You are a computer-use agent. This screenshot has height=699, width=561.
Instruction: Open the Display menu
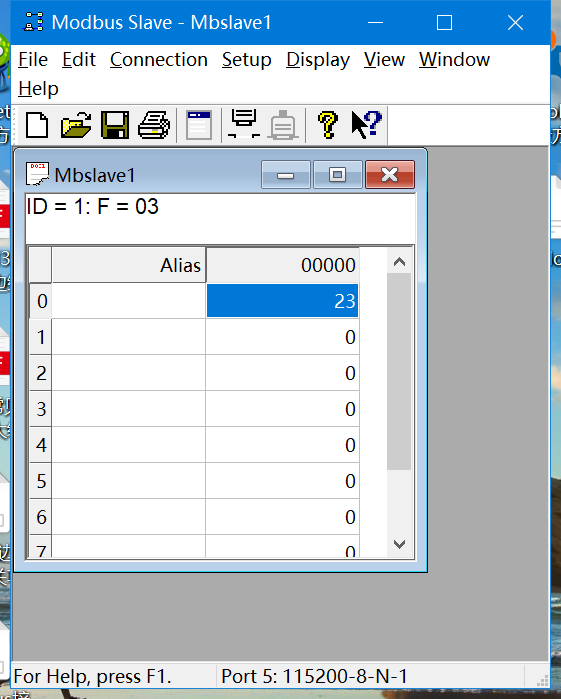[318, 60]
